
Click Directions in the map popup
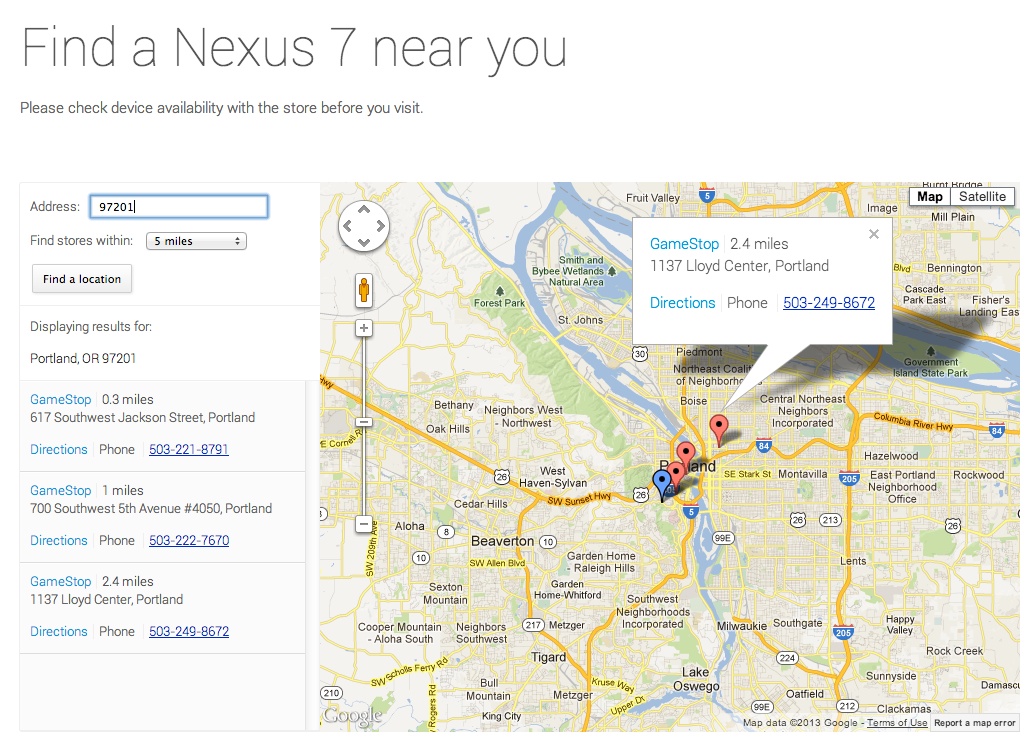coord(683,303)
